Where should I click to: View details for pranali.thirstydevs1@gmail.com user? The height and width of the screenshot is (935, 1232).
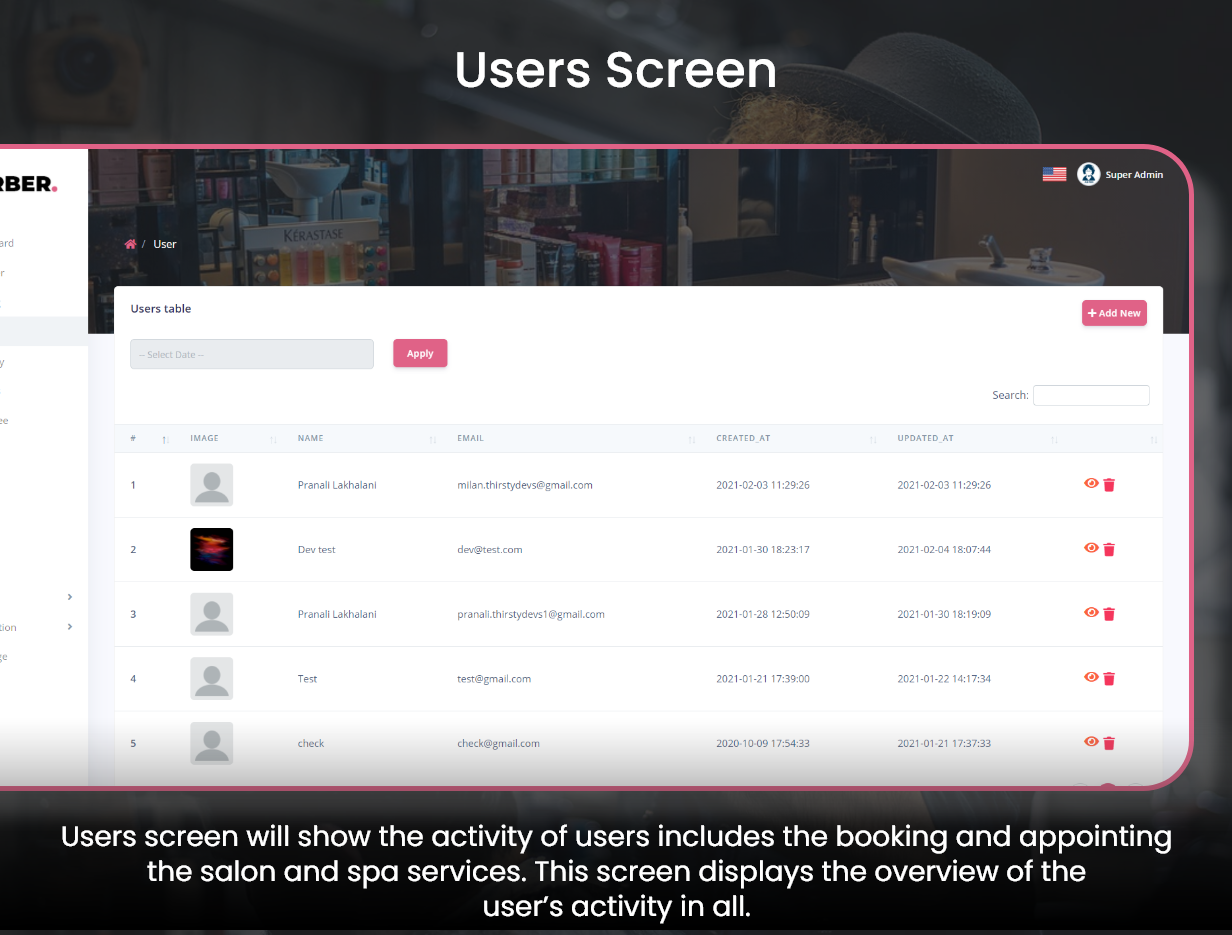[1091, 612]
